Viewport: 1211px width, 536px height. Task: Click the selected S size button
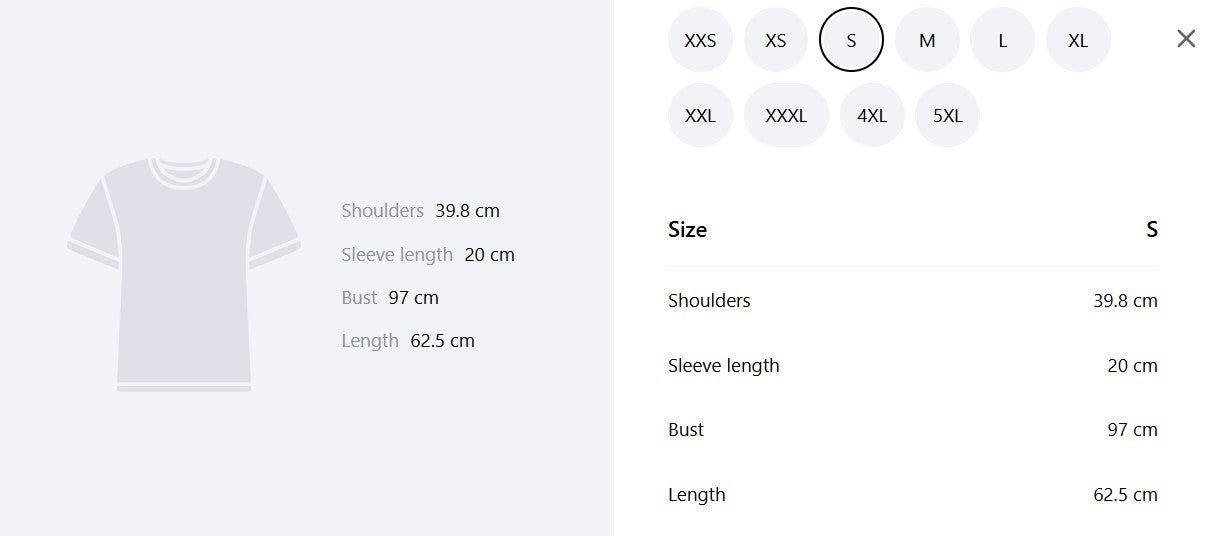[x=851, y=40]
